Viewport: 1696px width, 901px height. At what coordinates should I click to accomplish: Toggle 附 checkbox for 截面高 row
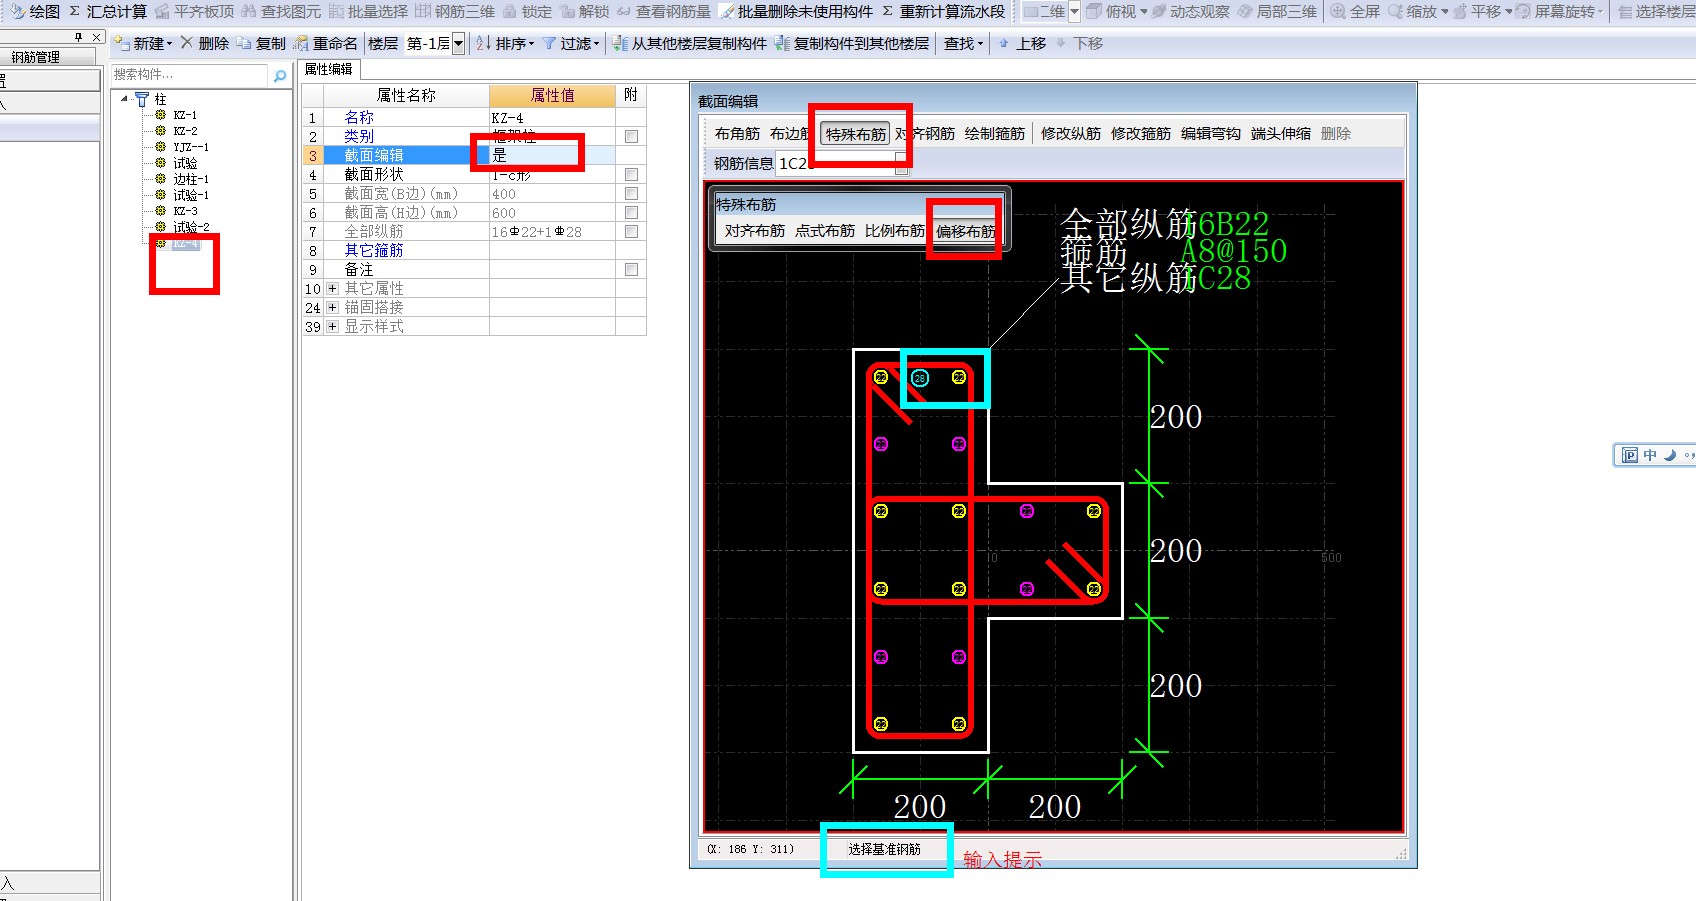click(x=631, y=213)
